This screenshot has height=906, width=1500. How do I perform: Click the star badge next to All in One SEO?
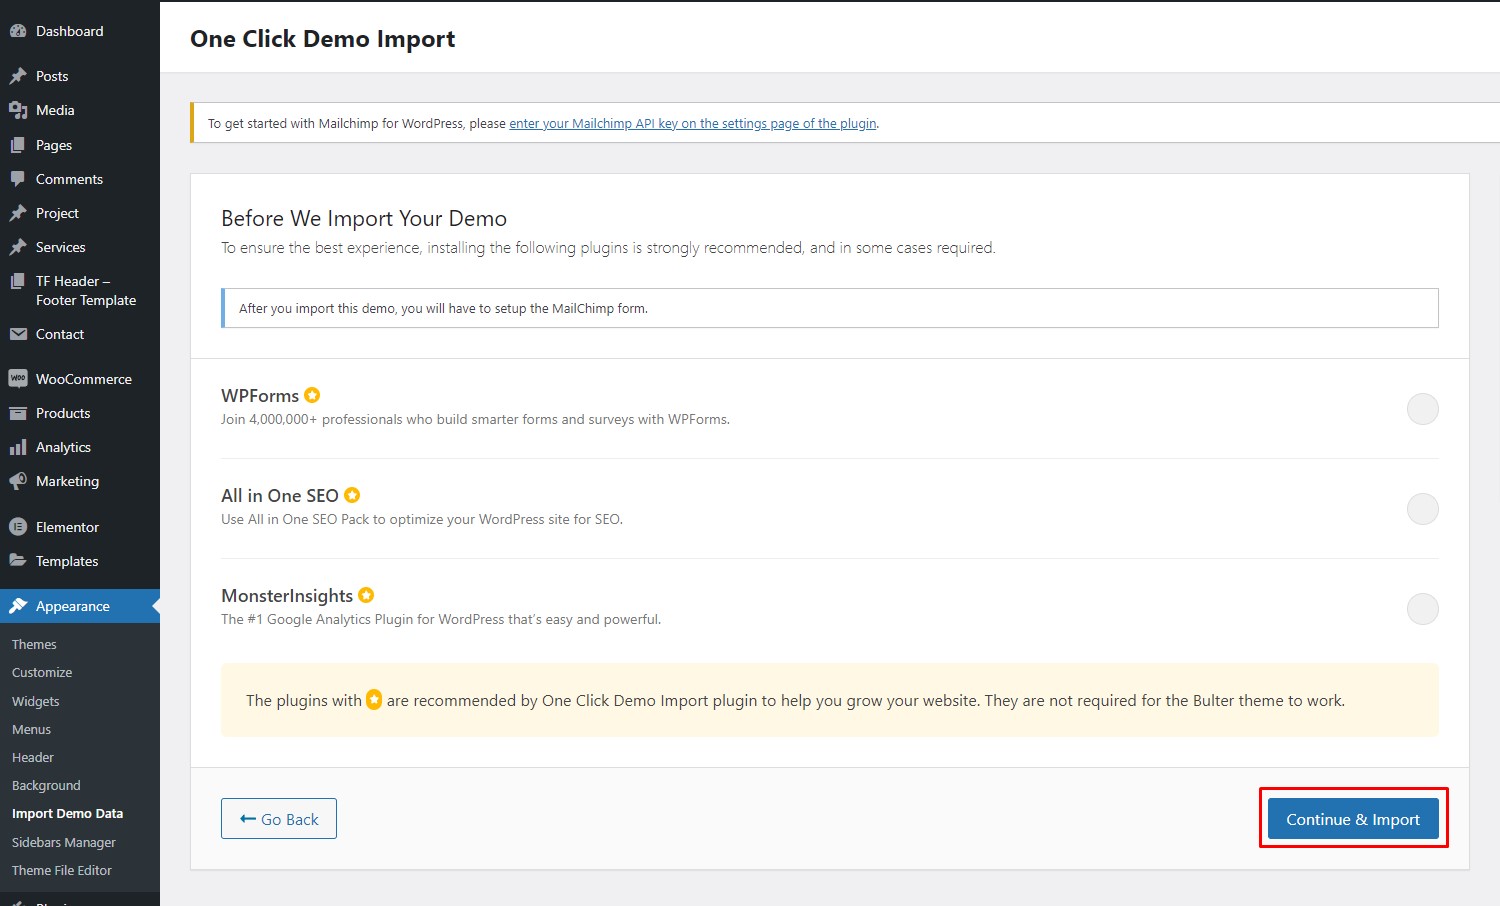click(x=352, y=495)
